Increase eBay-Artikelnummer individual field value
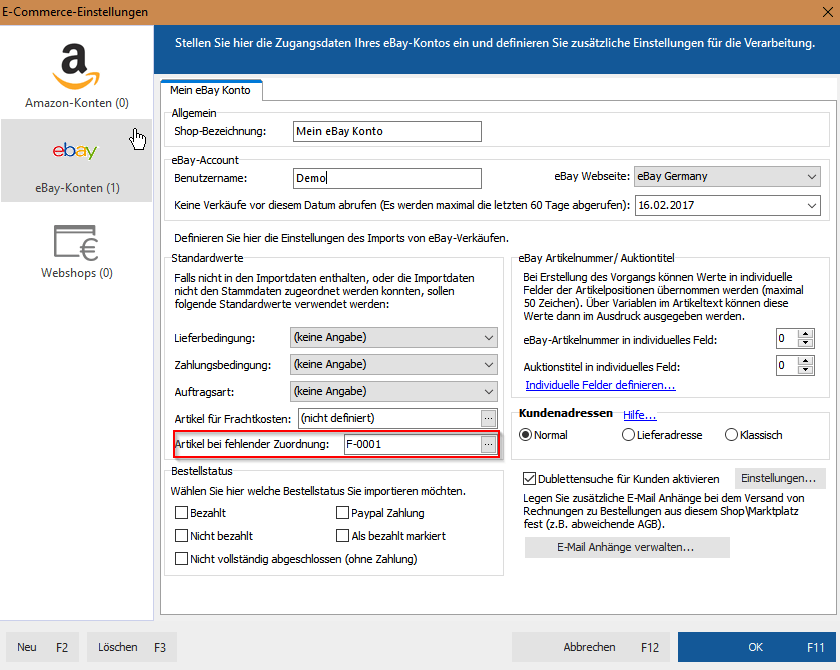 tap(806, 335)
